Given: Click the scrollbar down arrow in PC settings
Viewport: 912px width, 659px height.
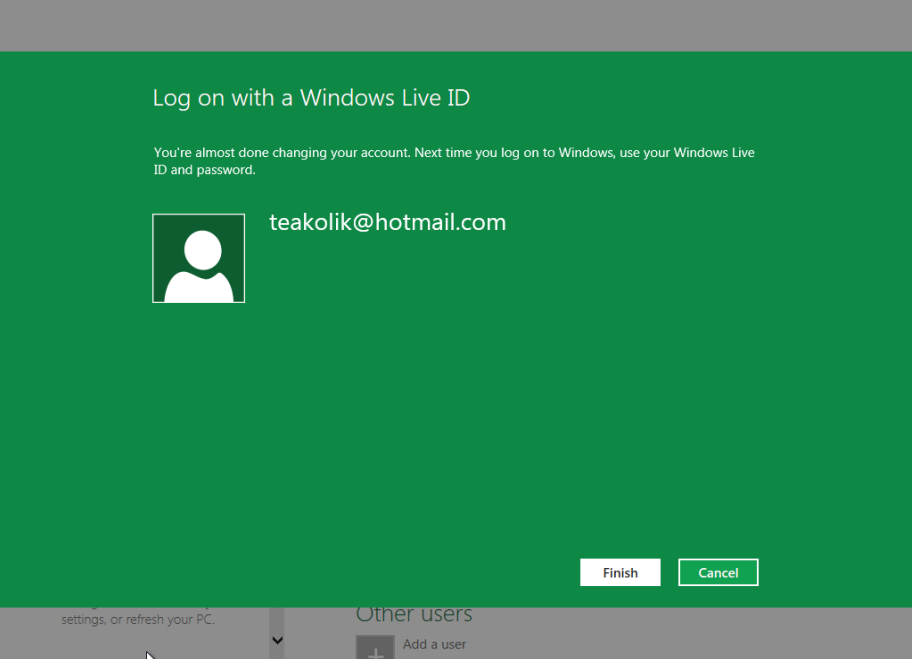Looking at the screenshot, I should [x=277, y=640].
